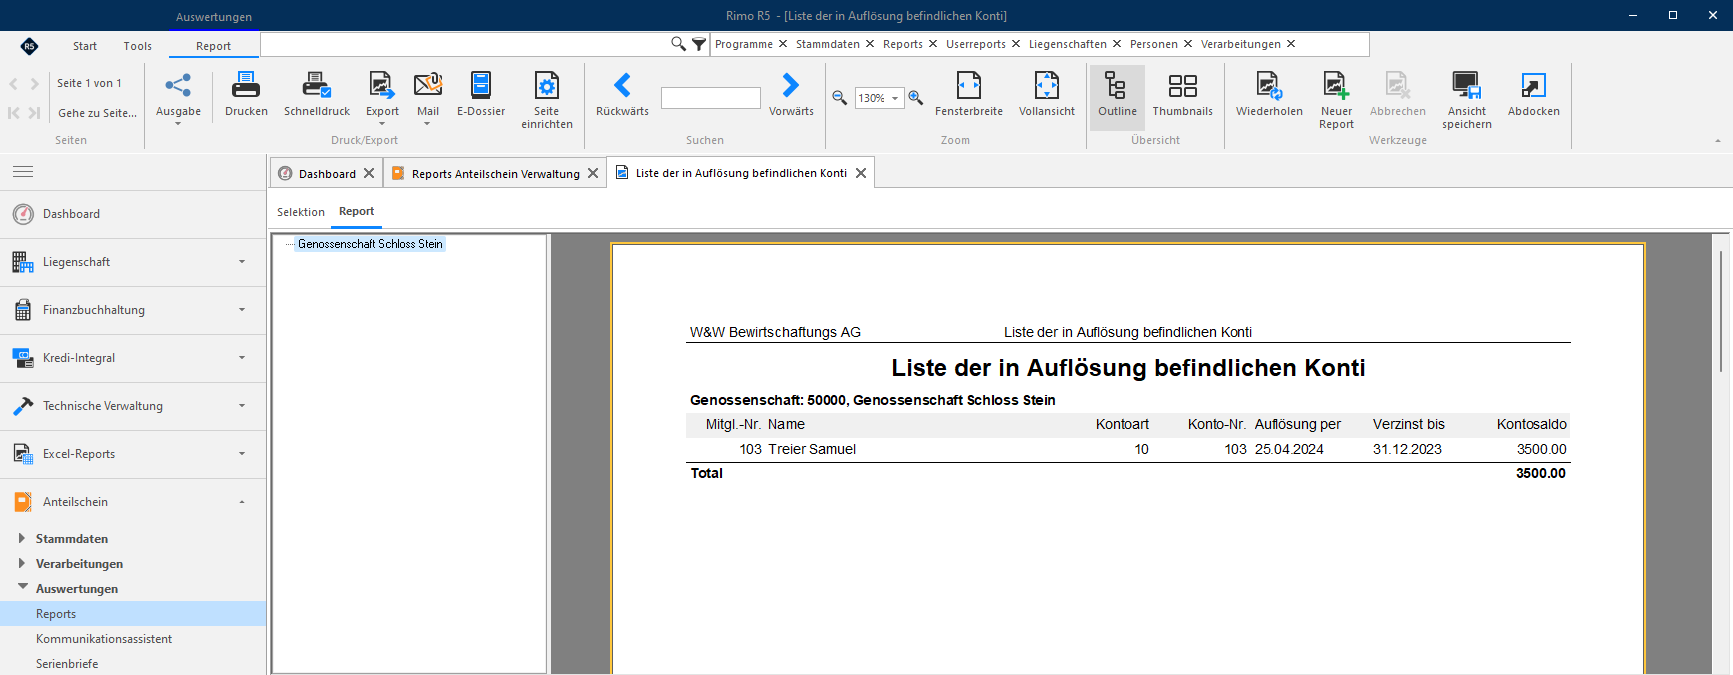
Task: Send report via Mail icon
Action: tap(428, 85)
